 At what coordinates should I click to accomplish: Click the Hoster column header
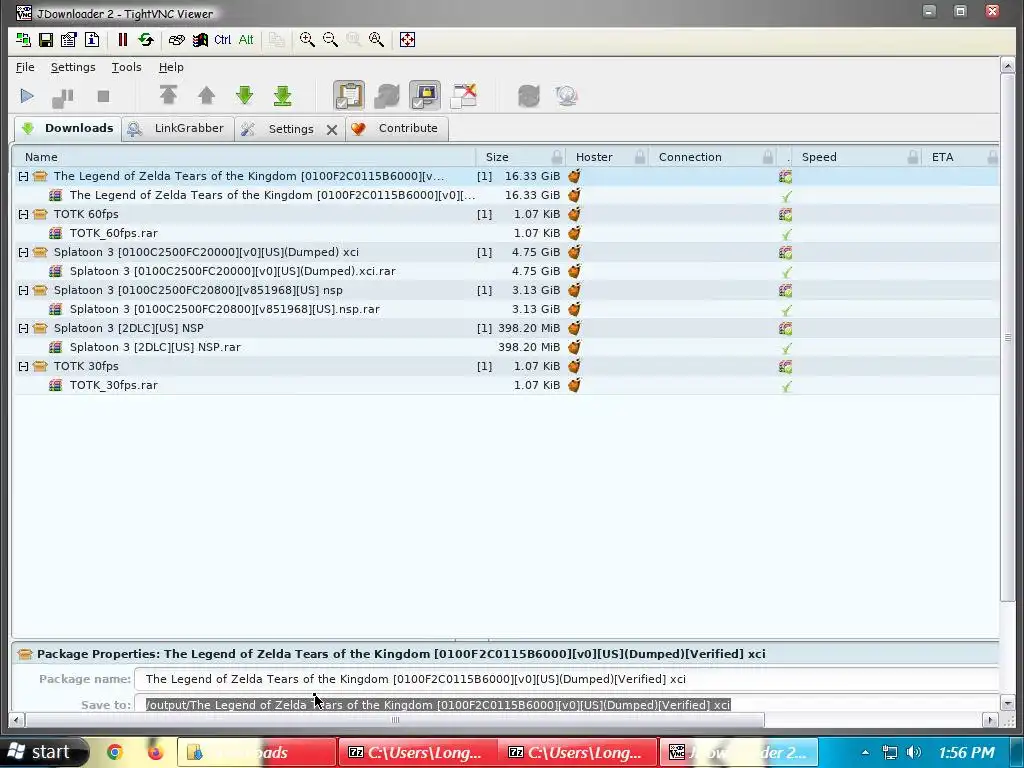coord(607,157)
